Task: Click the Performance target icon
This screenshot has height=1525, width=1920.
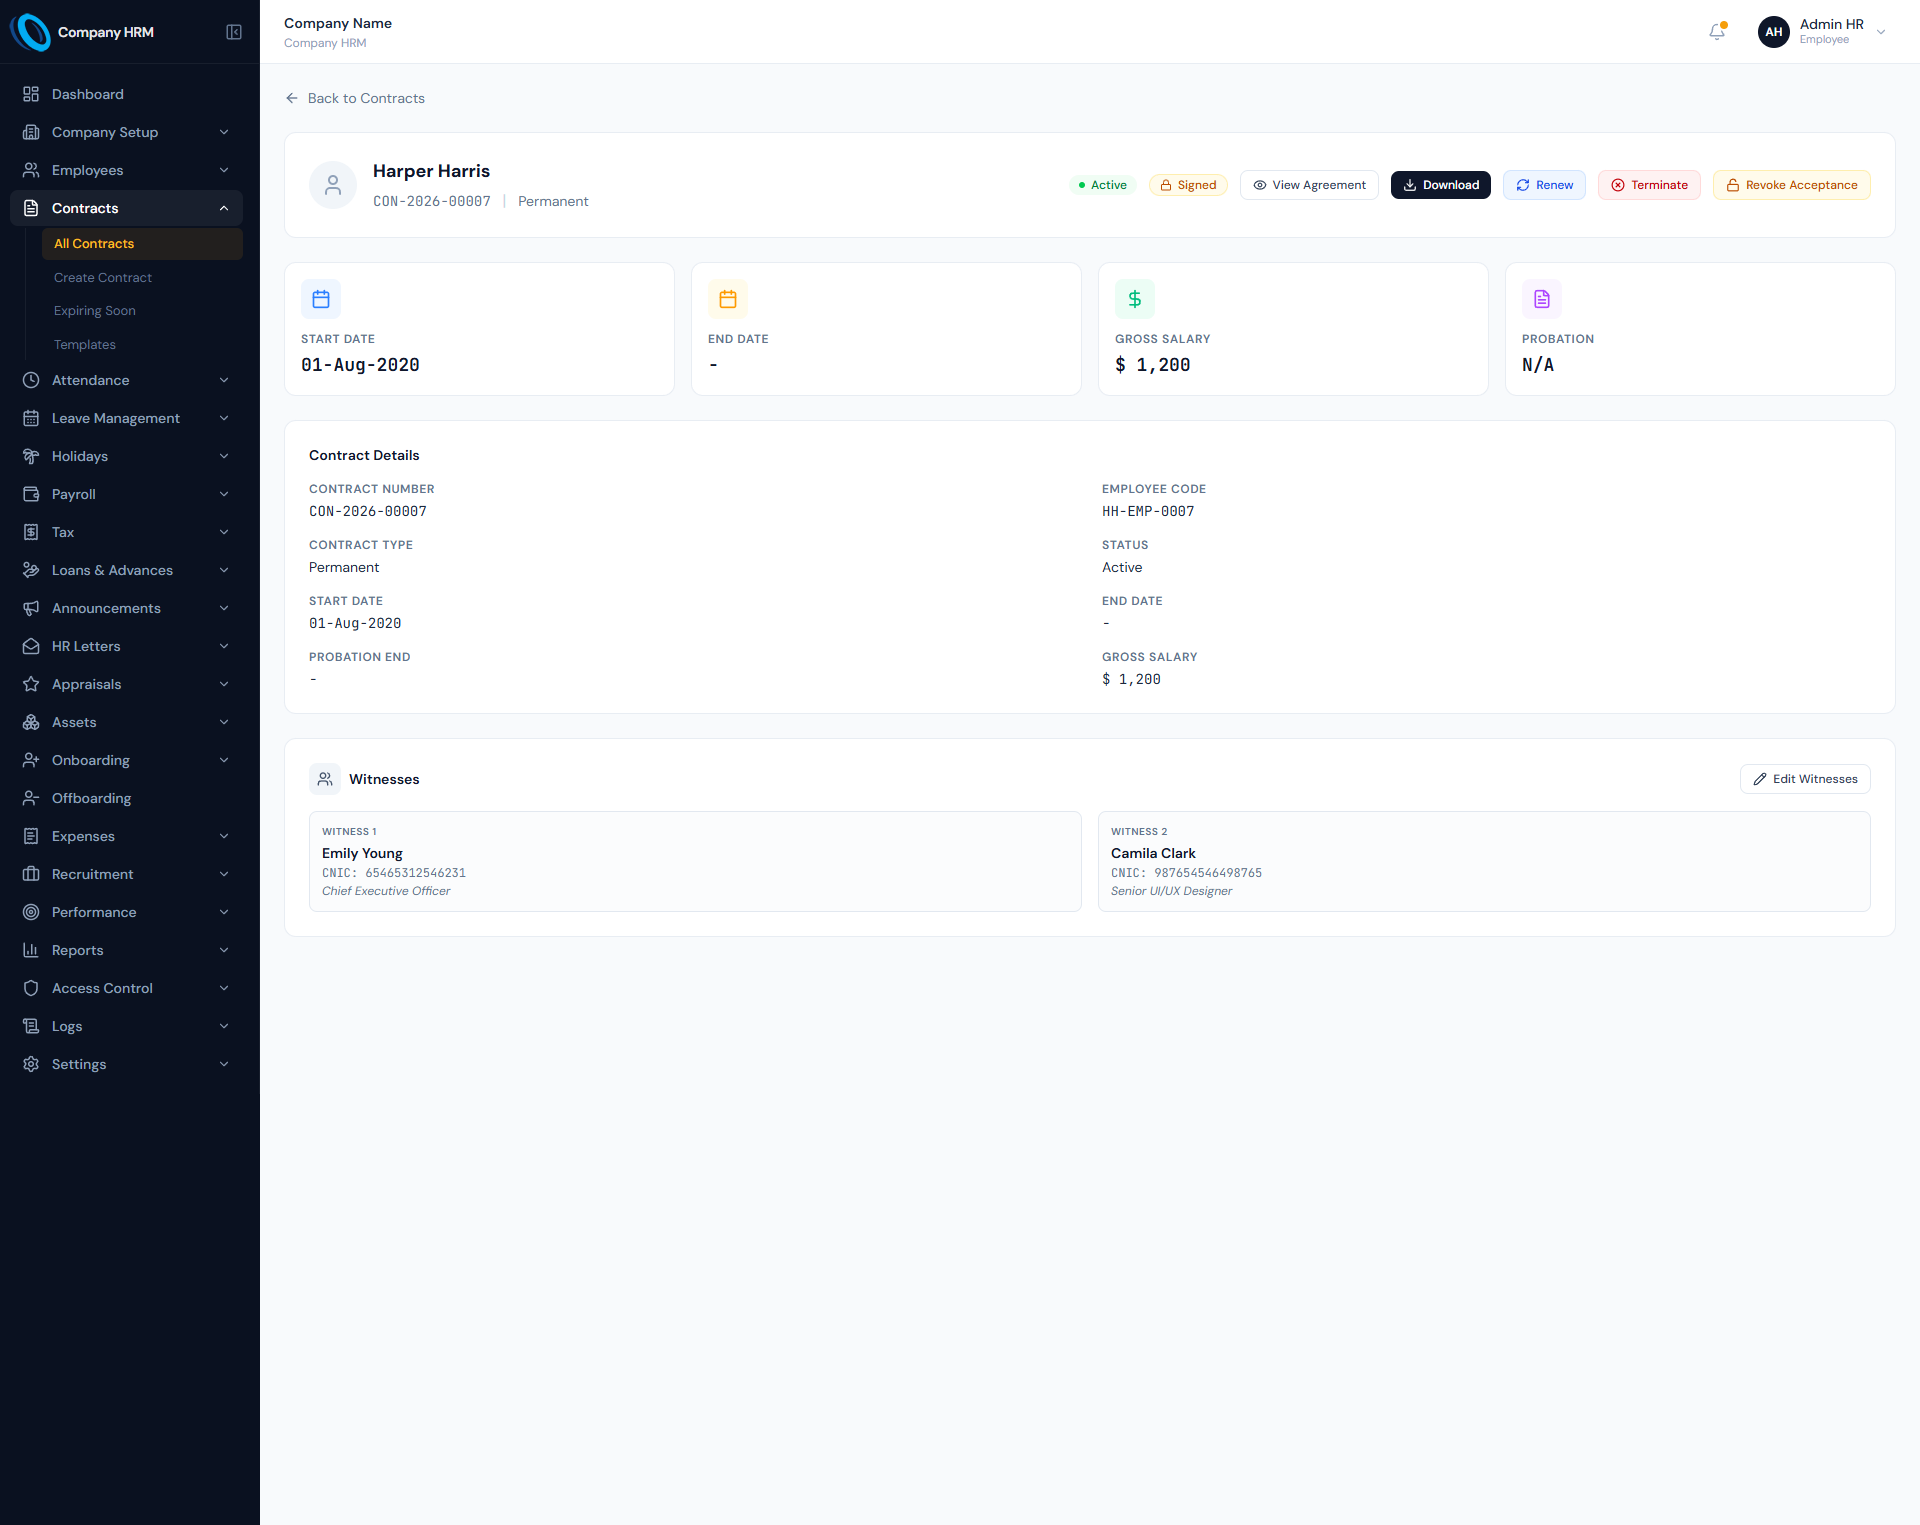Action: [31, 912]
